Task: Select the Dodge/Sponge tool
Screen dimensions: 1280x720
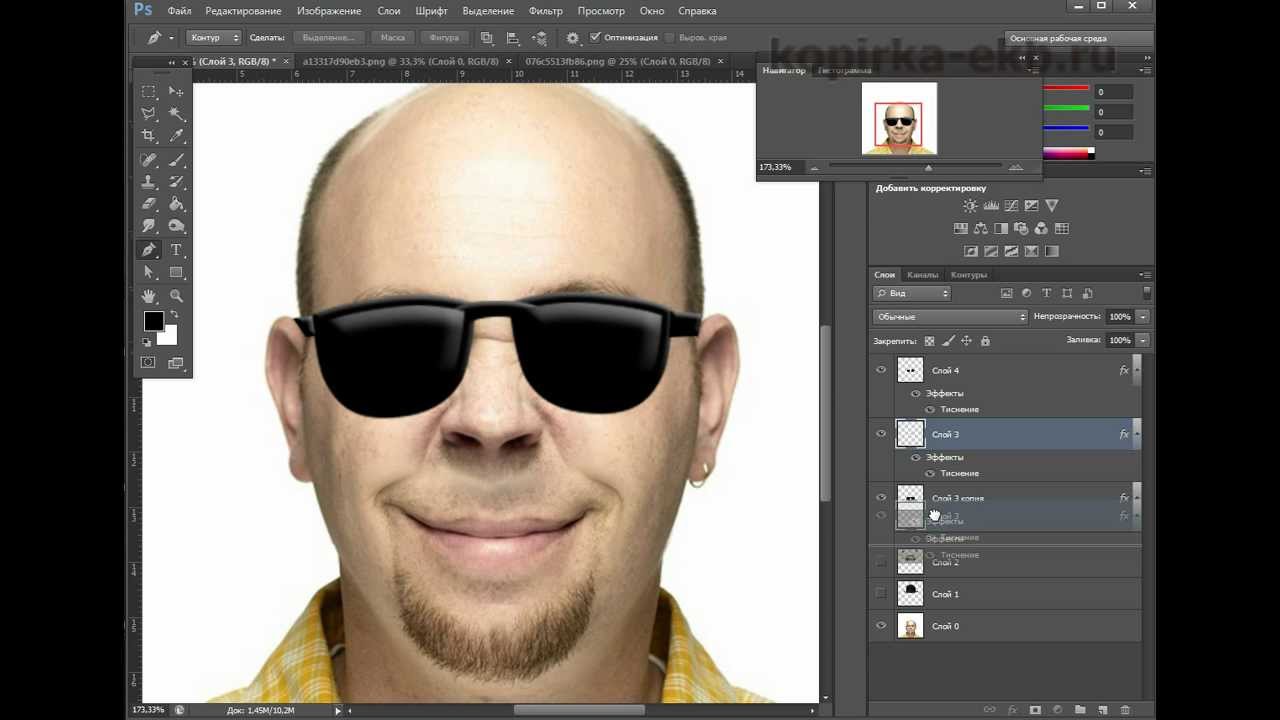Action: 177,226
